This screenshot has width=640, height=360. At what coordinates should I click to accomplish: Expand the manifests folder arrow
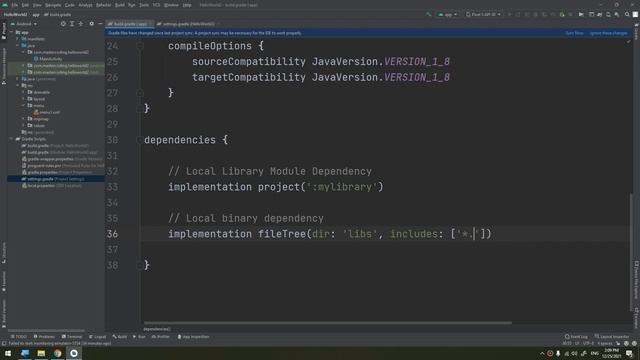point(18,39)
